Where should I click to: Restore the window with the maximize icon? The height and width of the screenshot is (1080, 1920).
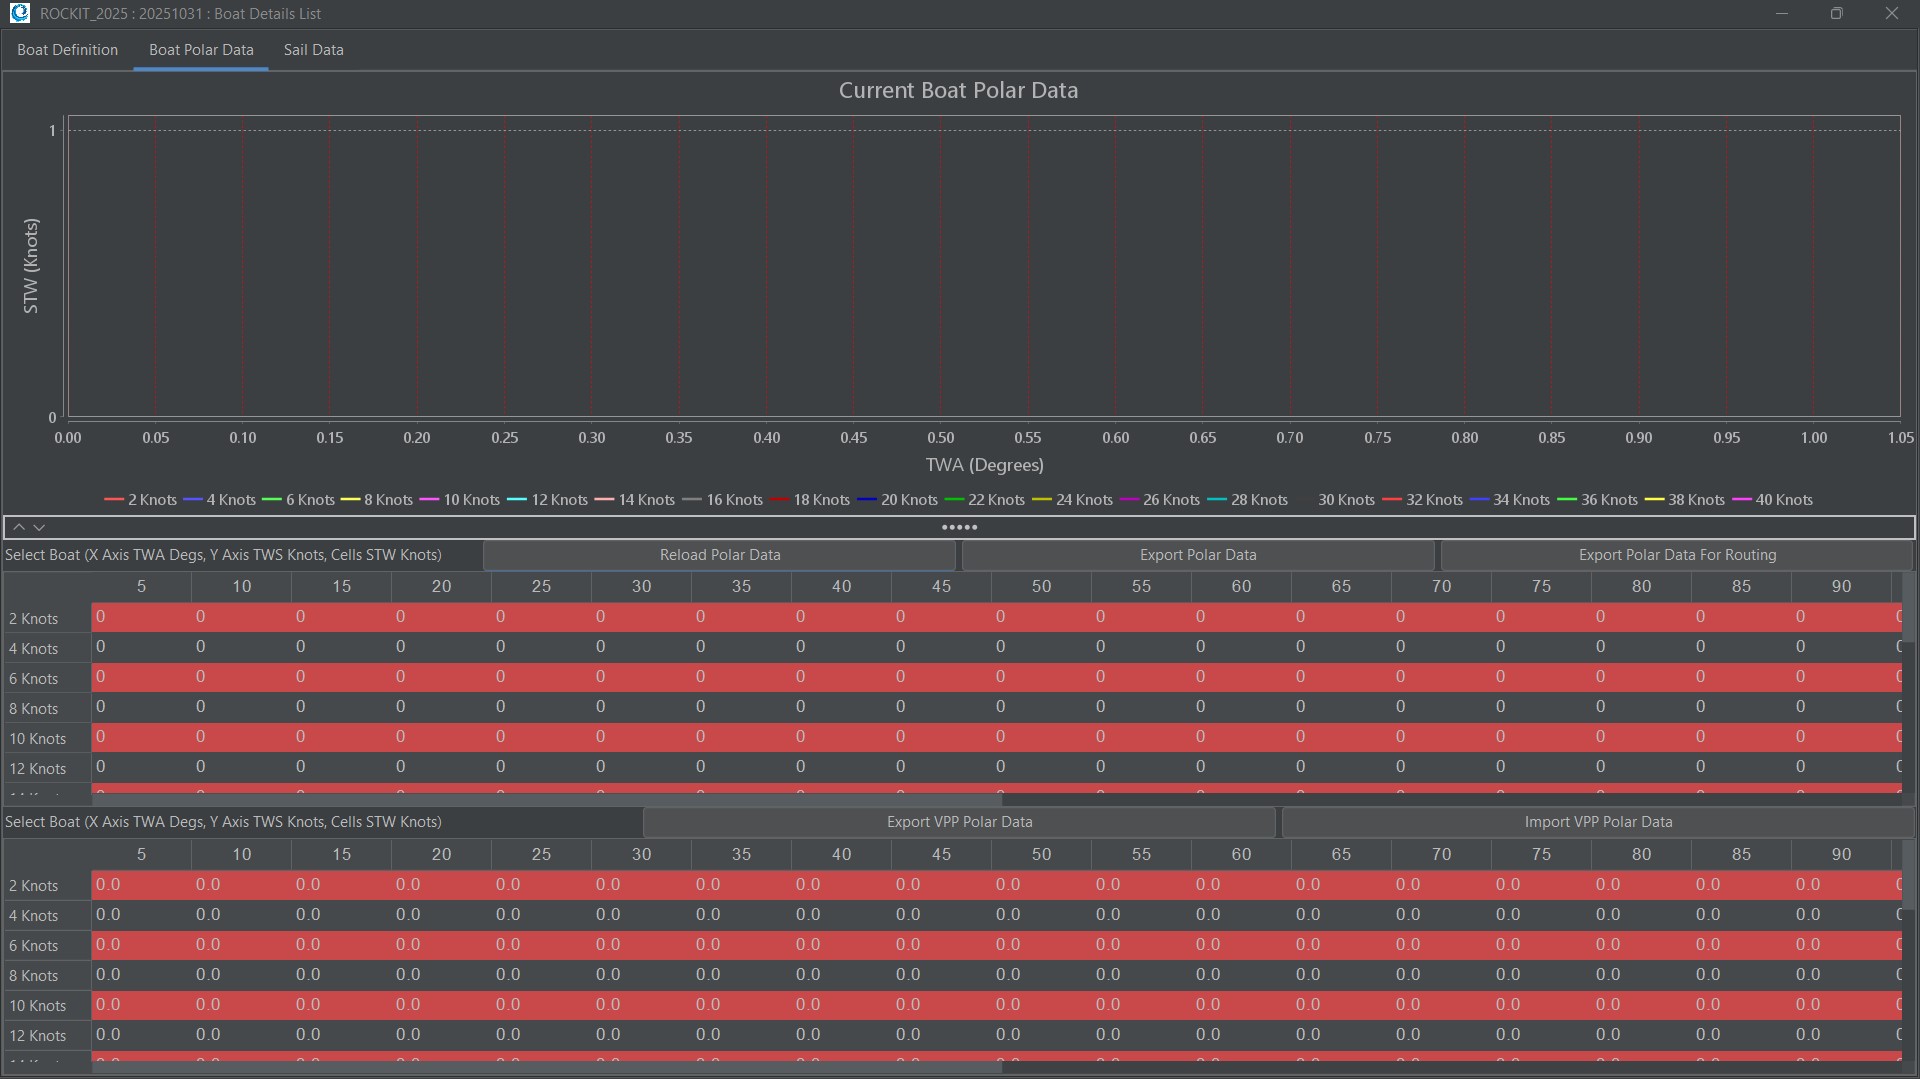1836,13
